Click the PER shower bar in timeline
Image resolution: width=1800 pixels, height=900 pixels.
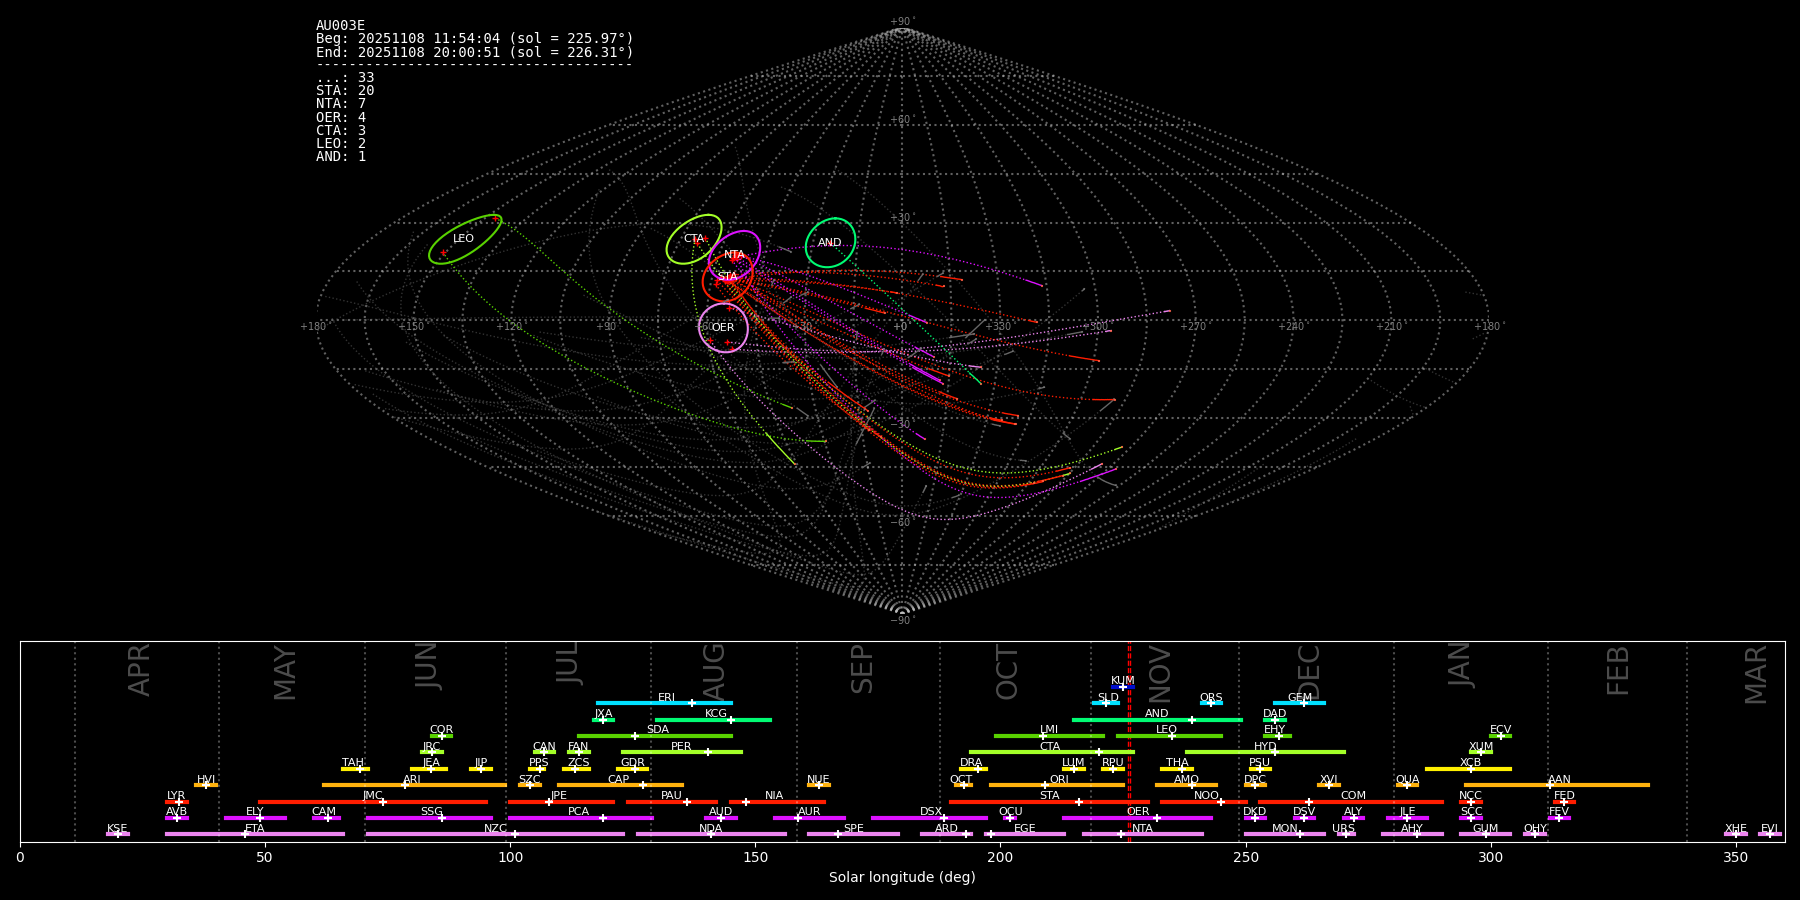682,752
